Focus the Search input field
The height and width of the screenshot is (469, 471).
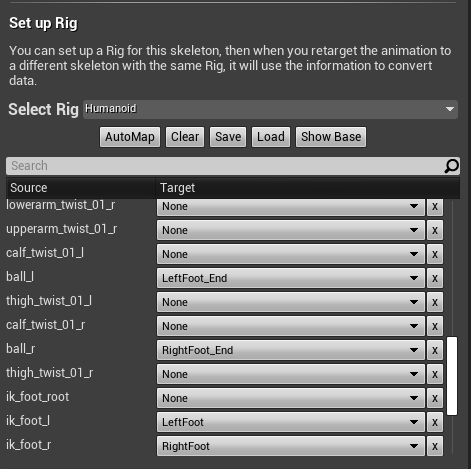[x=225, y=166]
